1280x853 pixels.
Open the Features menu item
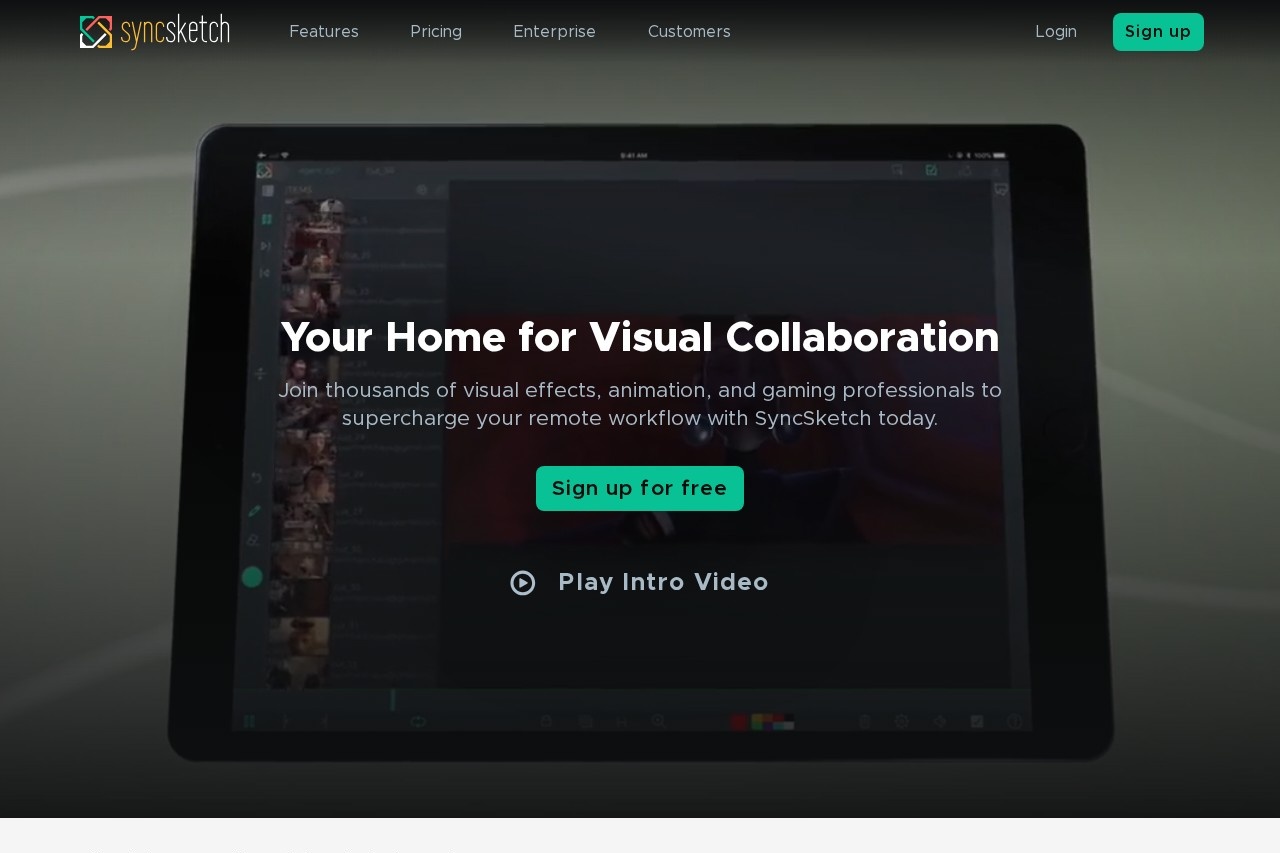click(x=324, y=32)
